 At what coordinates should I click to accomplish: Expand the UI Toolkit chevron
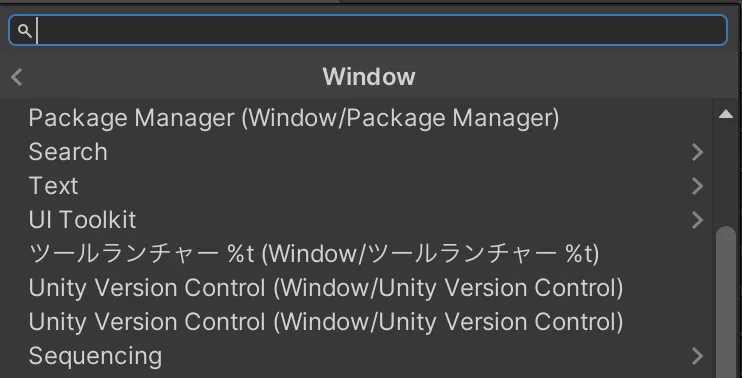(698, 220)
